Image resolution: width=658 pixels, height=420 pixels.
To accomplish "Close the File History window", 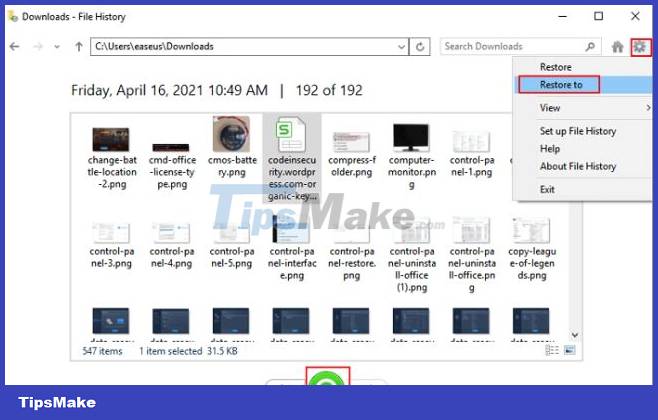I will tap(635, 16).
